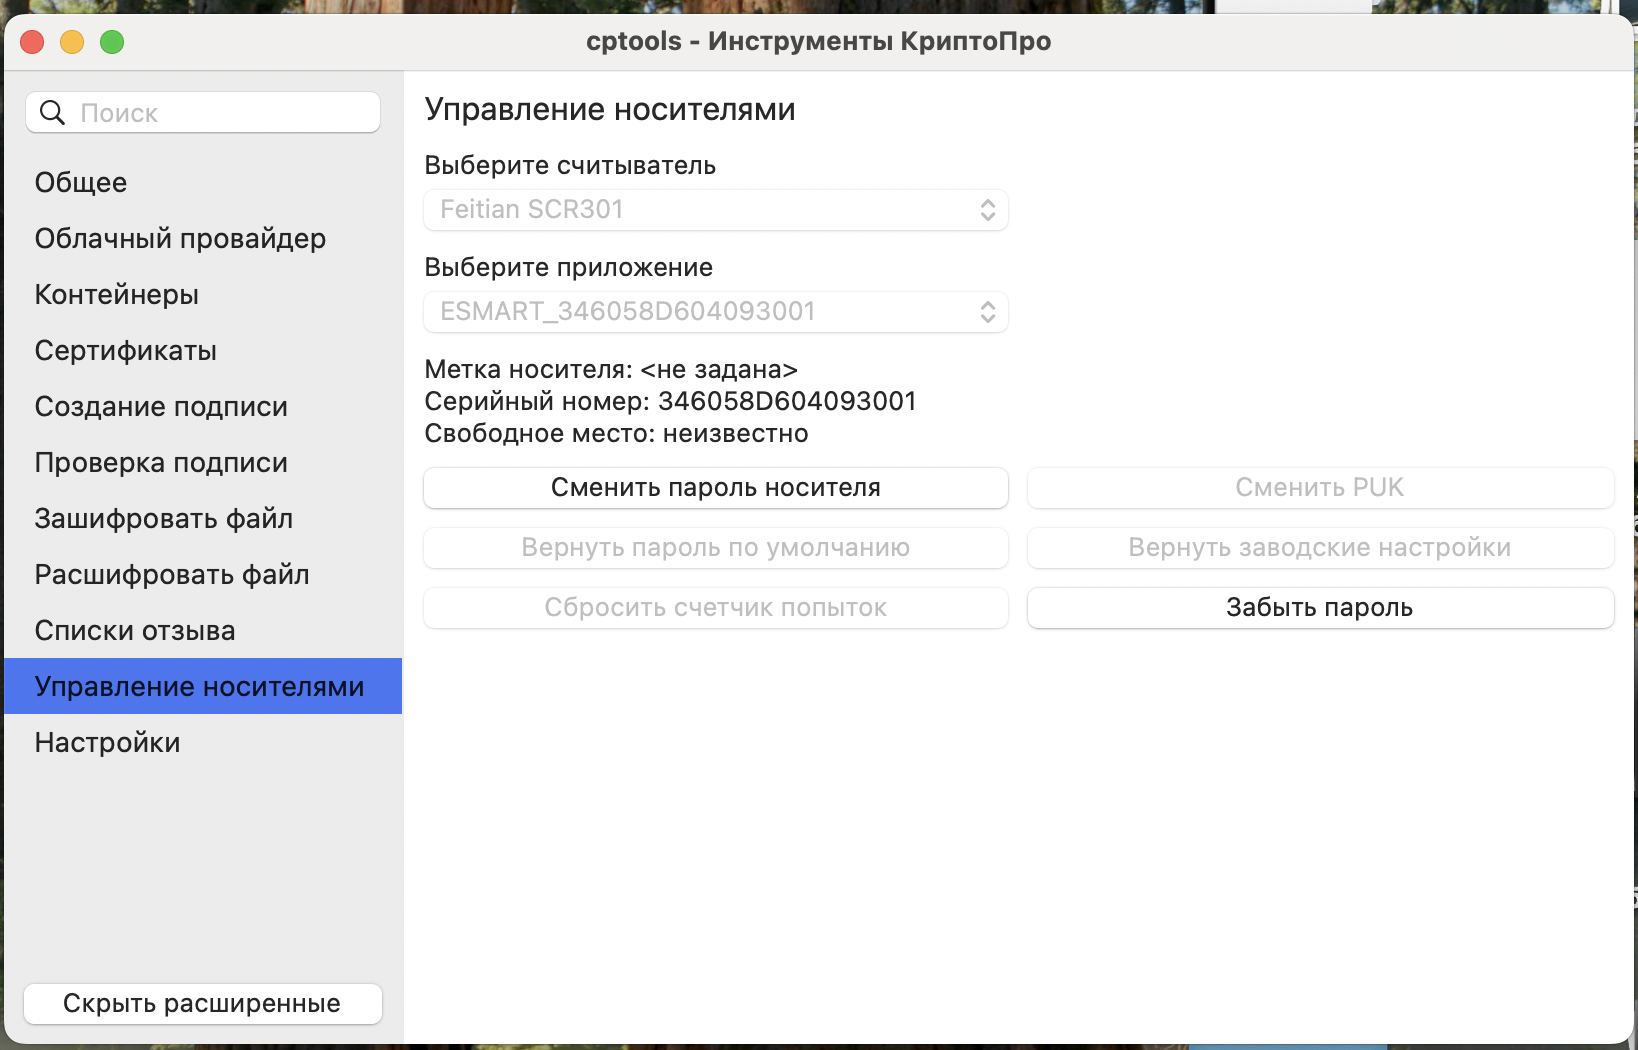Click the magnifier icon in search field
The width and height of the screenshot is (1638, 1050).
point(52,112)
